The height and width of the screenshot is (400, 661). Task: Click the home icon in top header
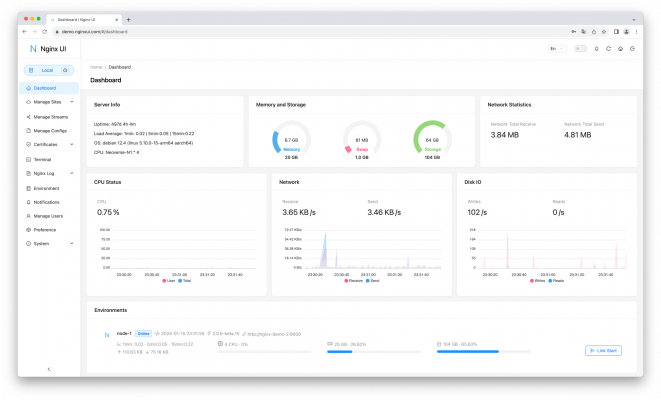[621, 48]
